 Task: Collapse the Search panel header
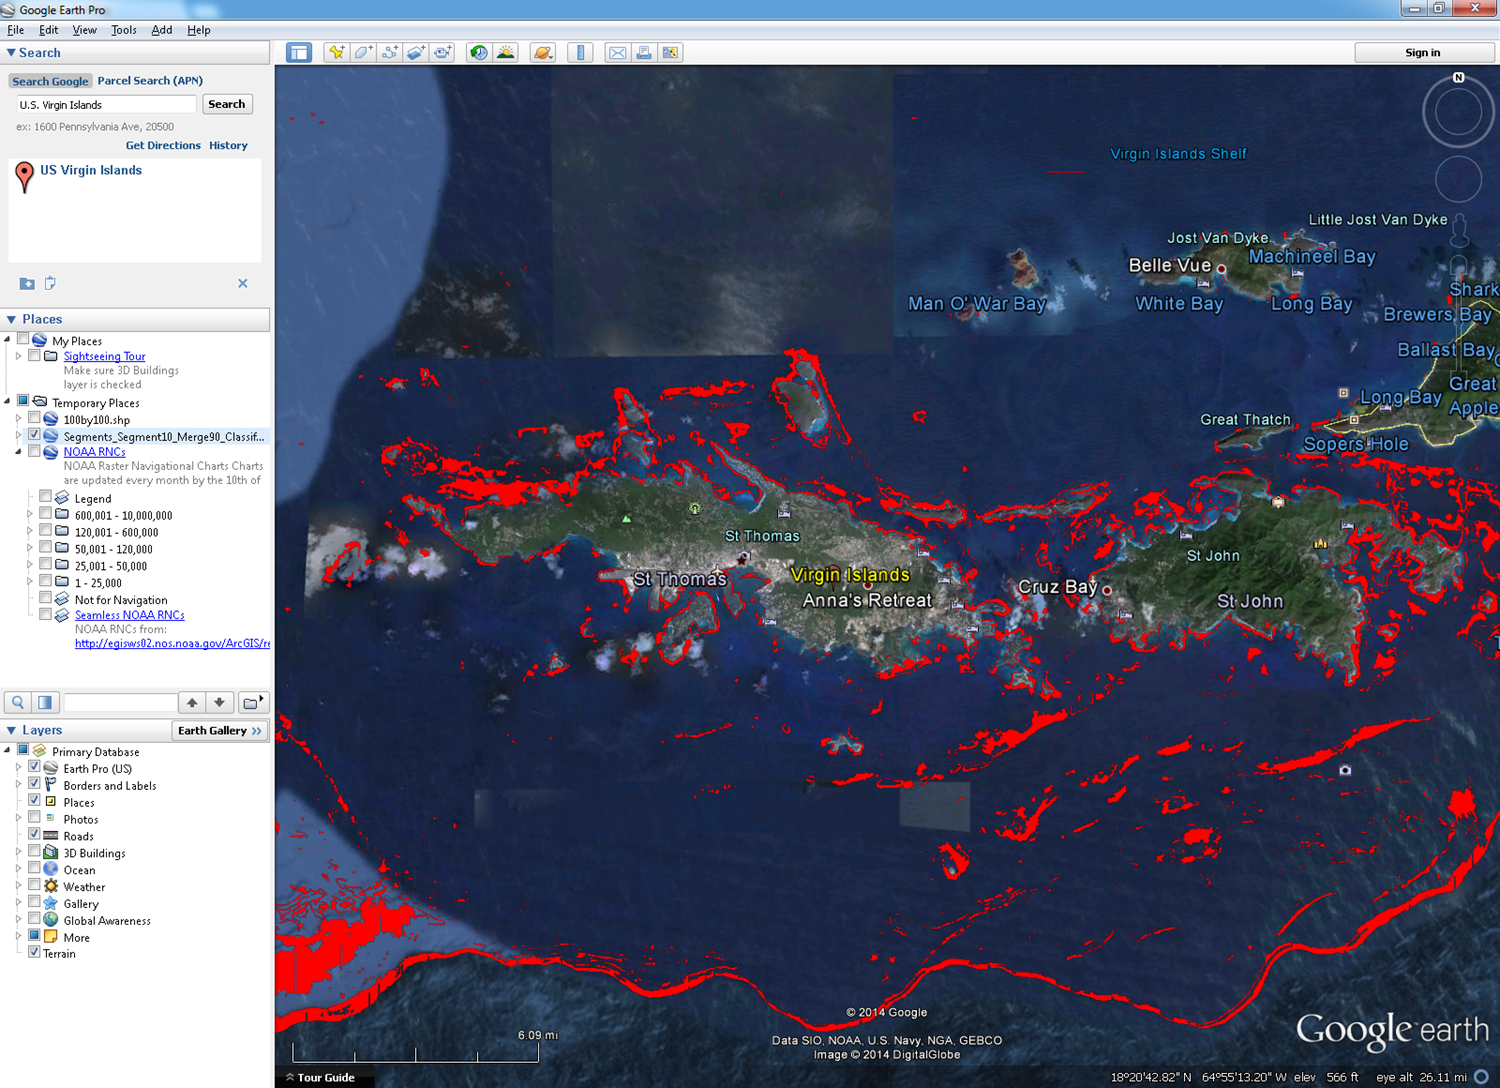(x=12, y=53)
